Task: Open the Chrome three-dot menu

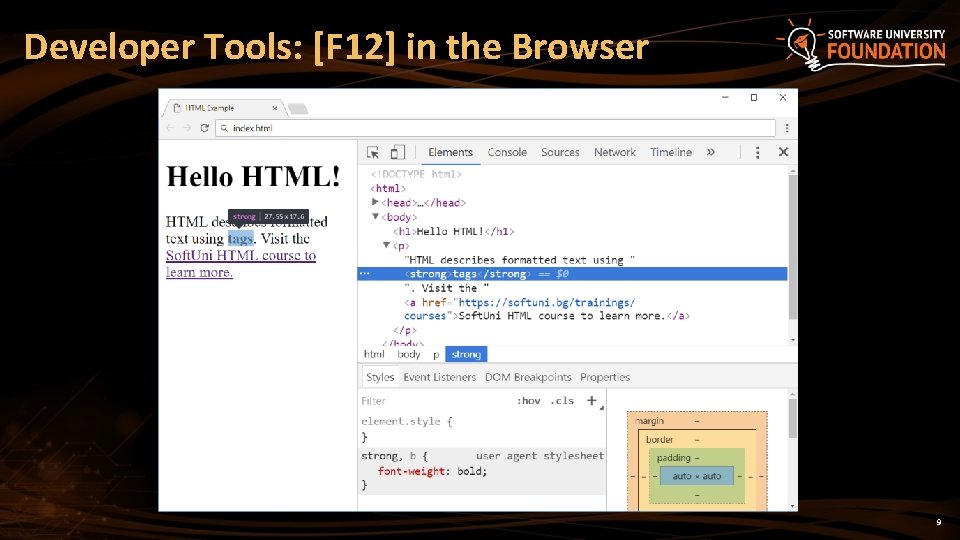Action: pos(787,128)
